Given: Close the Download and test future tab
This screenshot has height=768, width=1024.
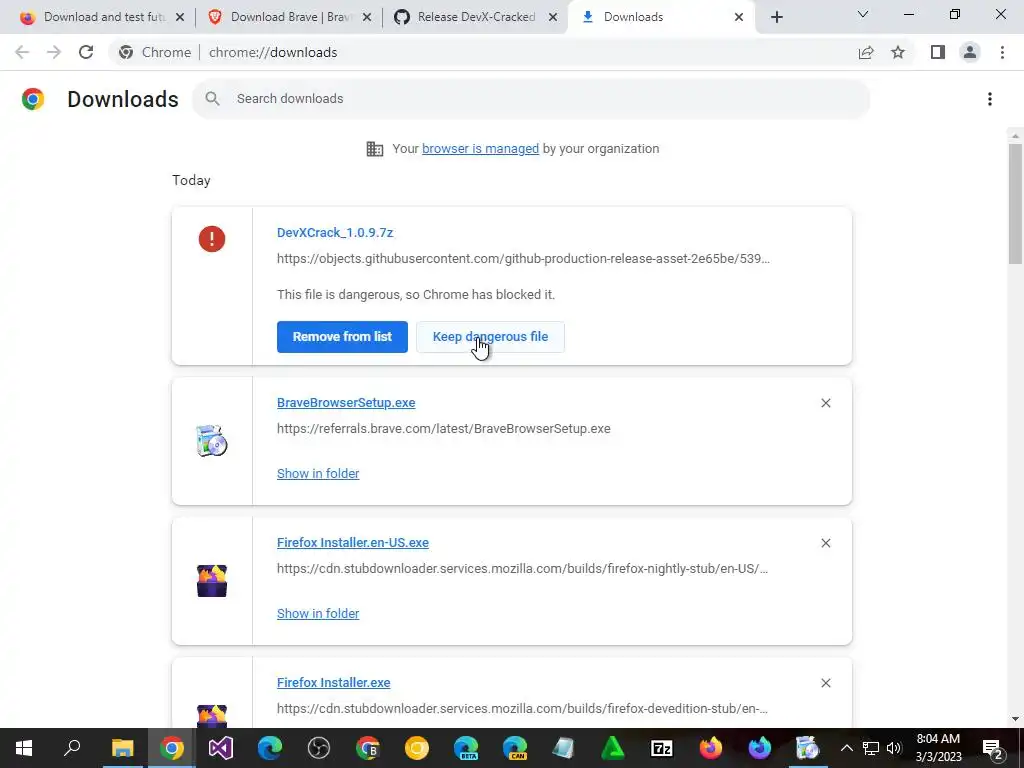Looking at the screenshot, I should (x=180, y=17).
